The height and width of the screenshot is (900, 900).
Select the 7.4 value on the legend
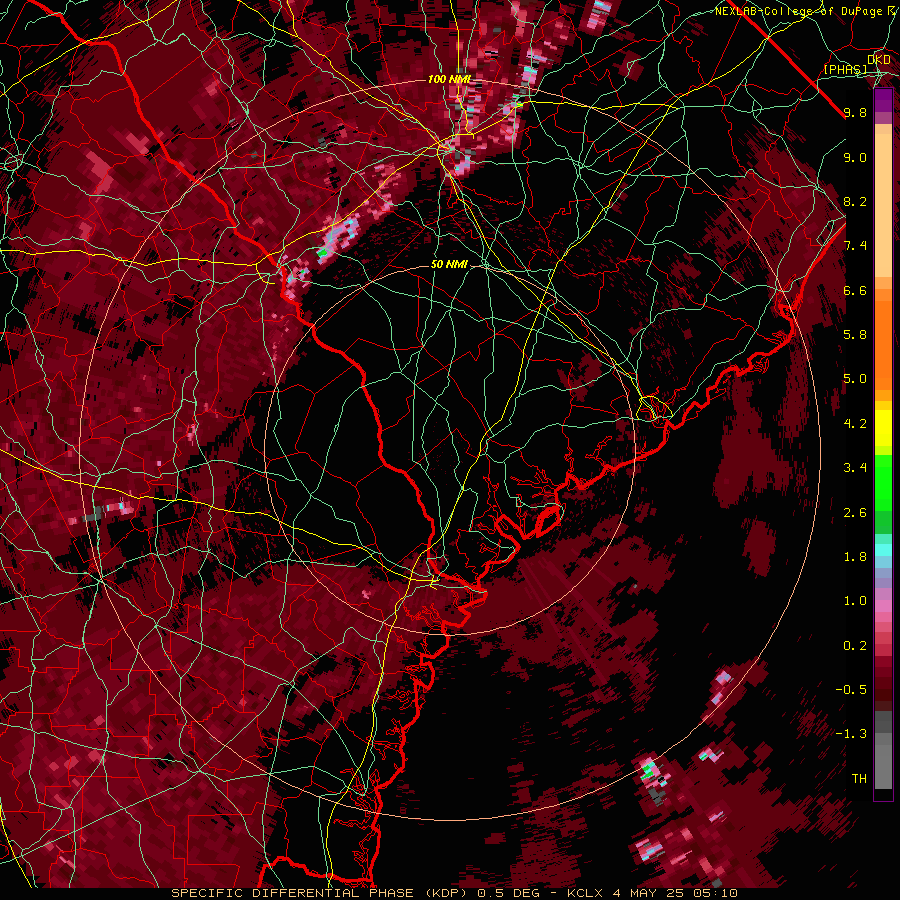pos(855,246)
